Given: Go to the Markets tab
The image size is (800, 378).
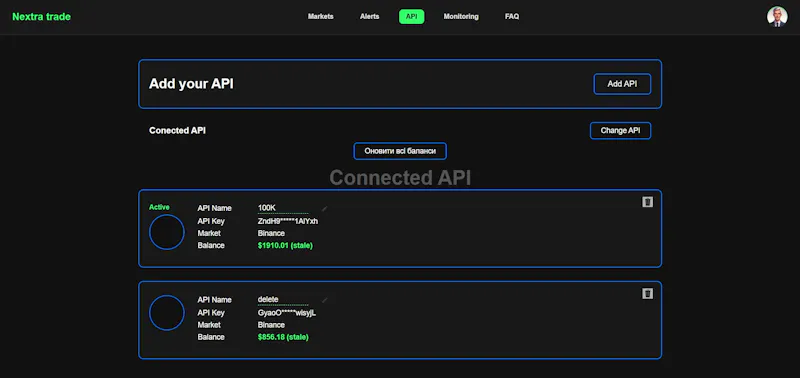Looking at the screenshot, I should [x=320, y=16].
